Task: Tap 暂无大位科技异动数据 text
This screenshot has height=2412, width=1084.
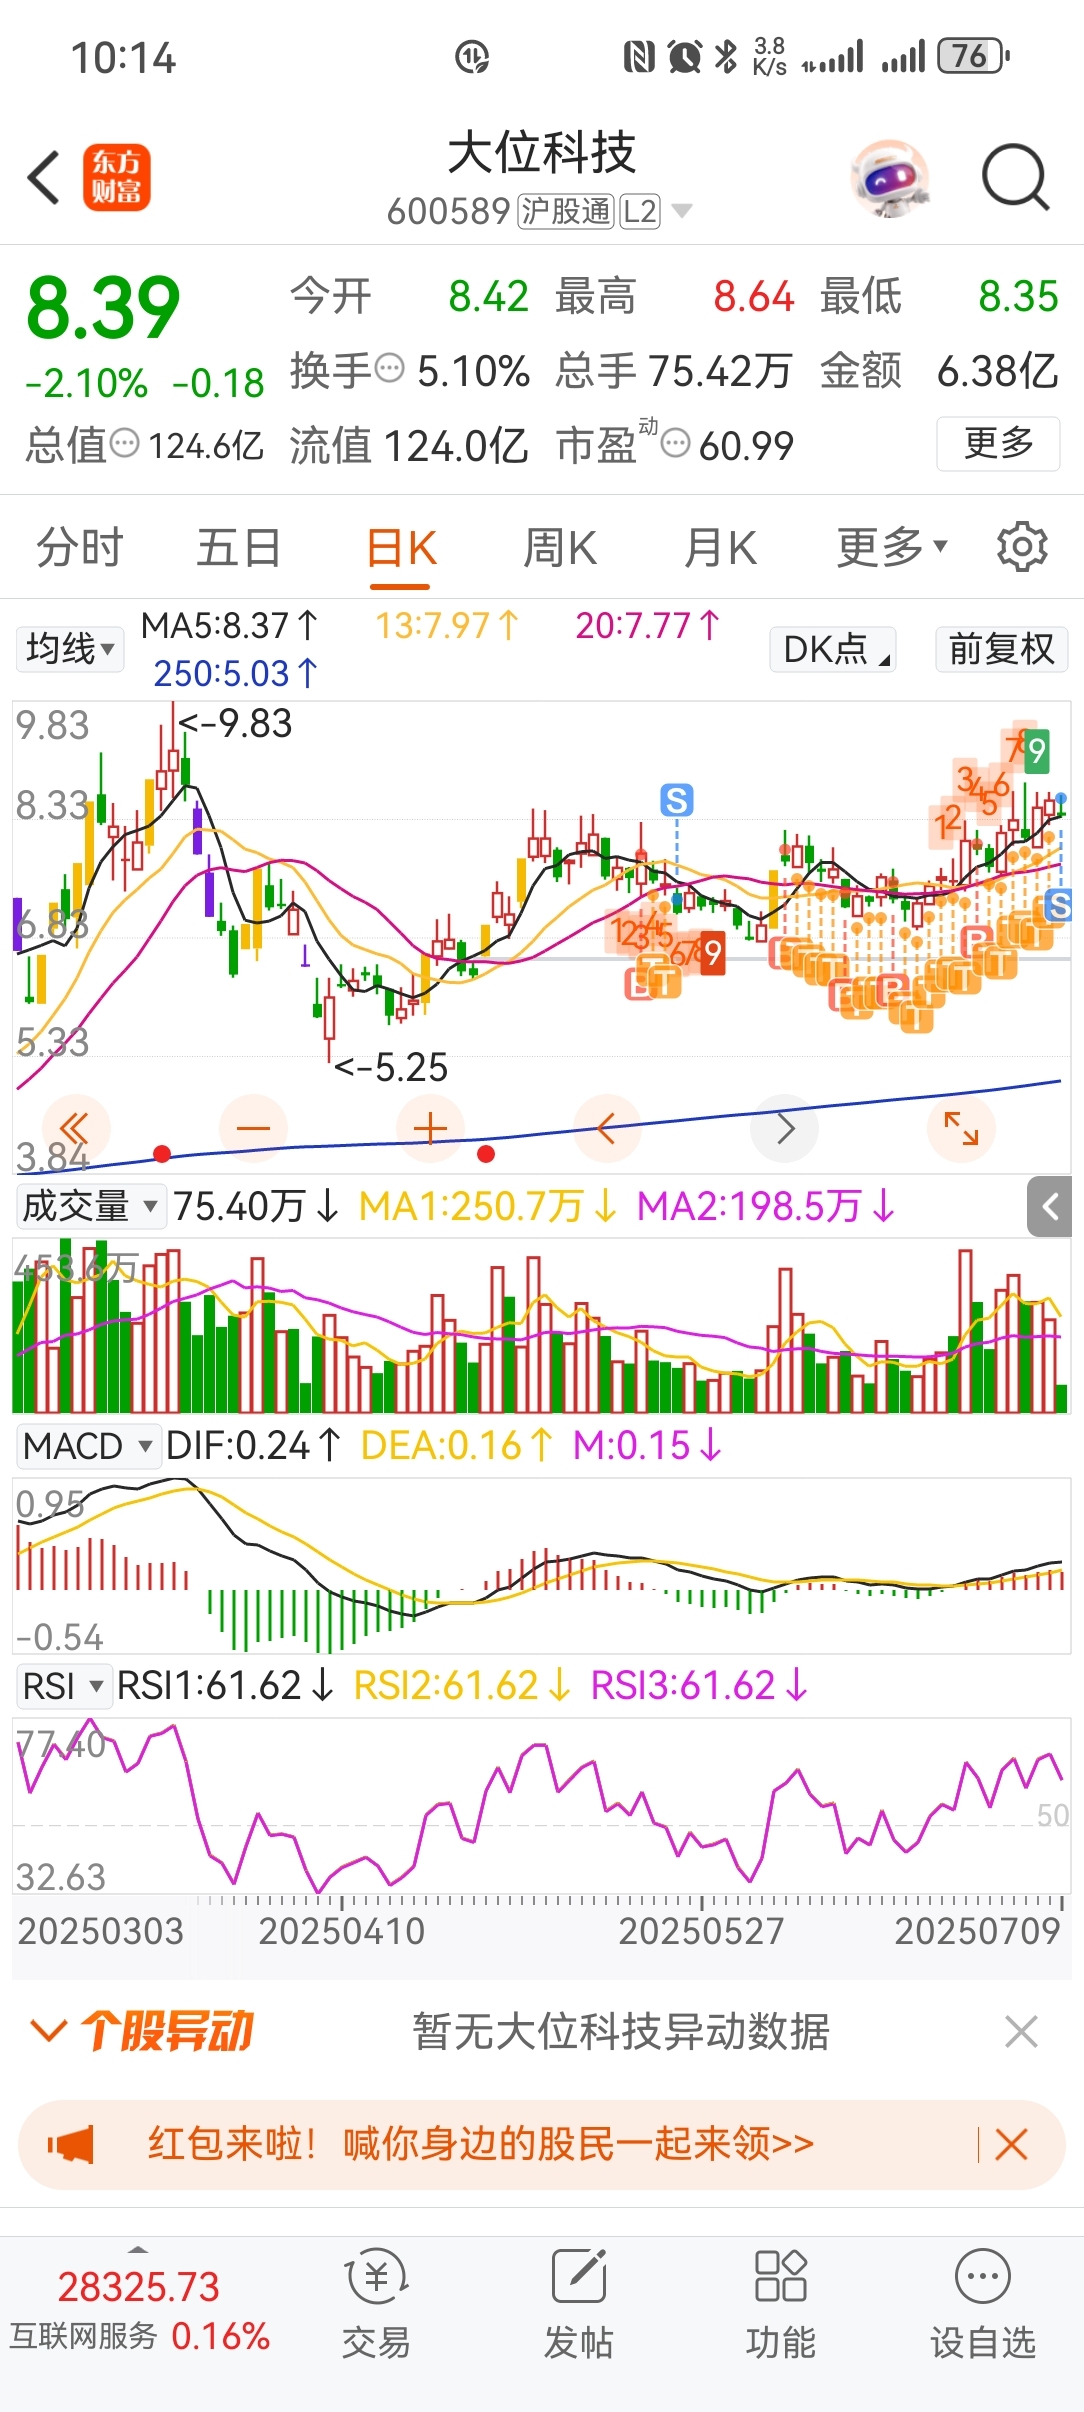Action: pos(621,2032)
